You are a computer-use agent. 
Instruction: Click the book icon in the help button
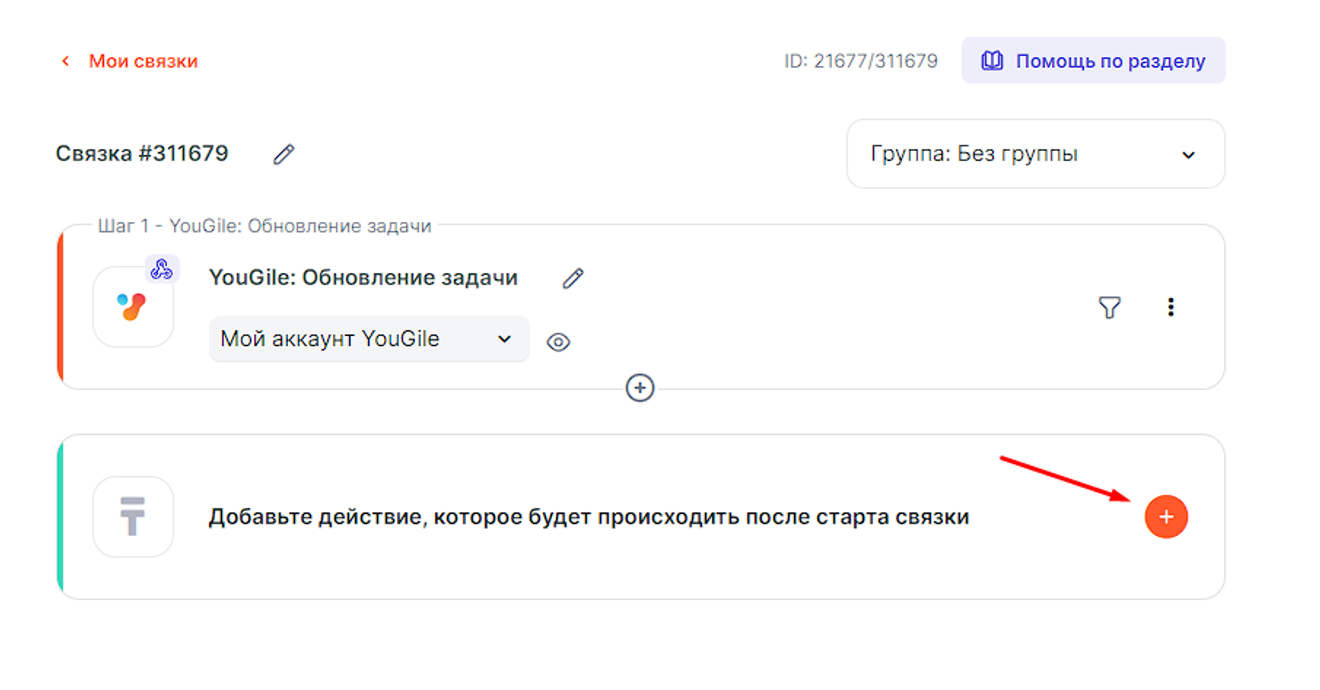[x=992, y=61]
